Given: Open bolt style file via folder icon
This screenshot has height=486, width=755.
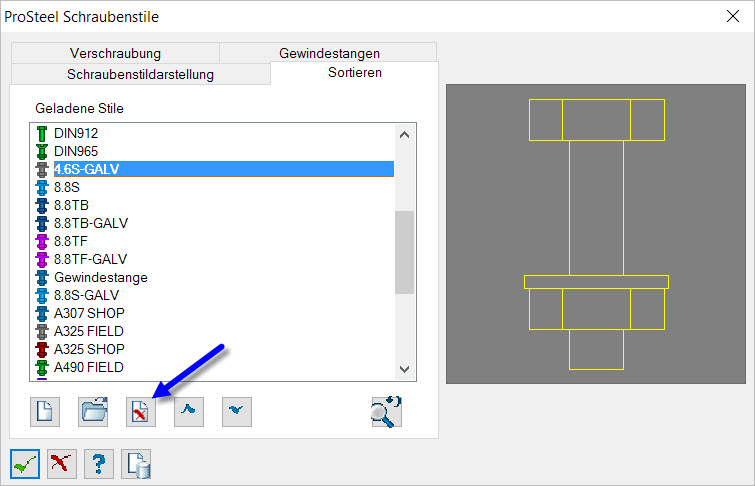Looking at the screenshot, I should (x=93, y=412).
